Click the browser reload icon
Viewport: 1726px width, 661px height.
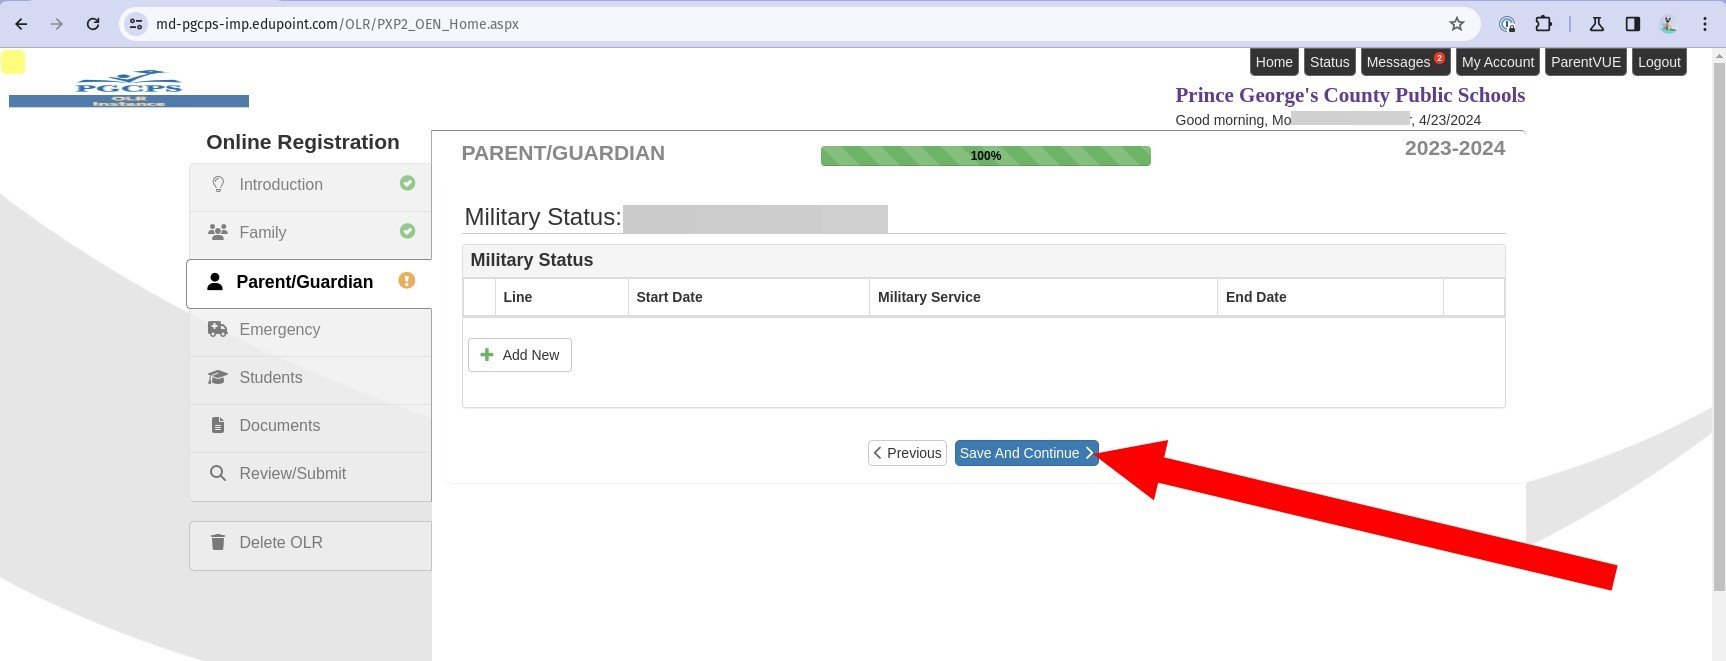(x=93, y=24)
